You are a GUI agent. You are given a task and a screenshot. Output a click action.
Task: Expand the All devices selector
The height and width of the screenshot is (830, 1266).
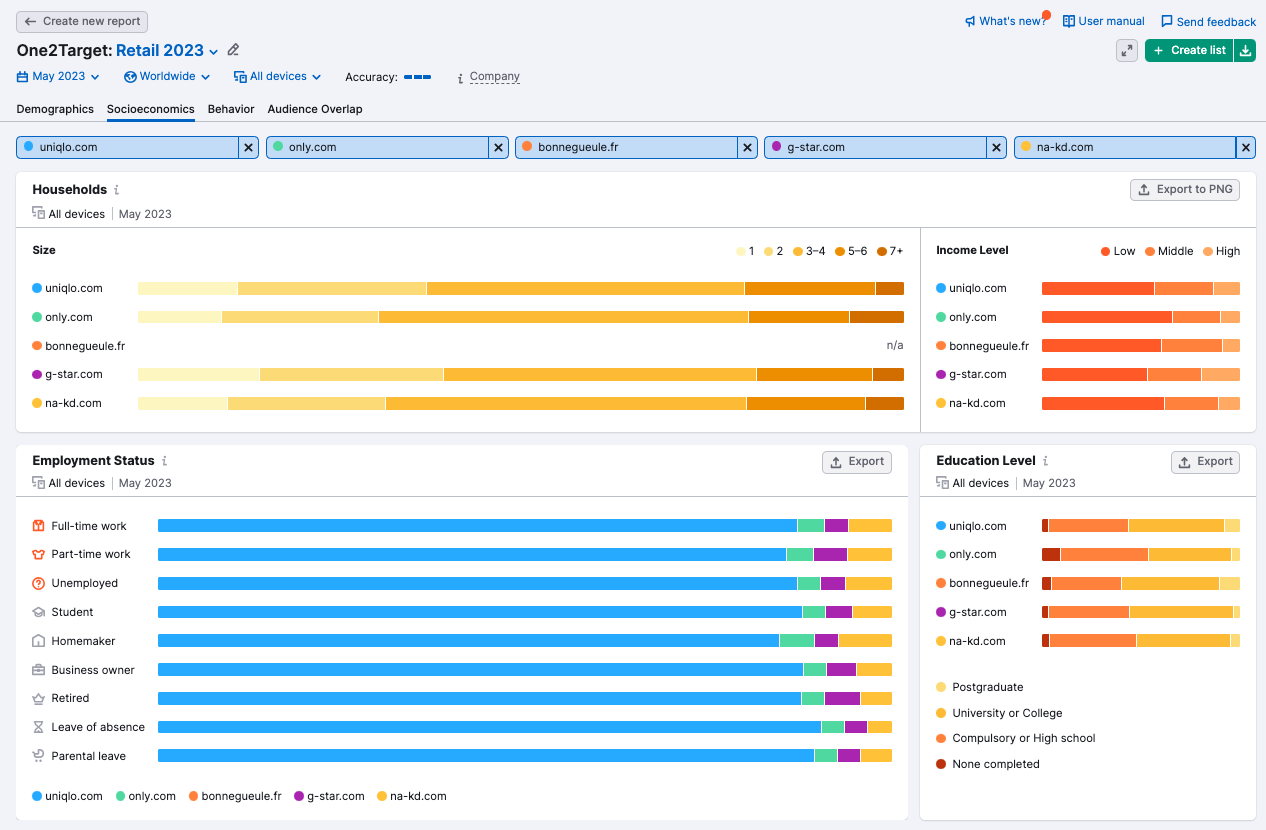[277, 76]
